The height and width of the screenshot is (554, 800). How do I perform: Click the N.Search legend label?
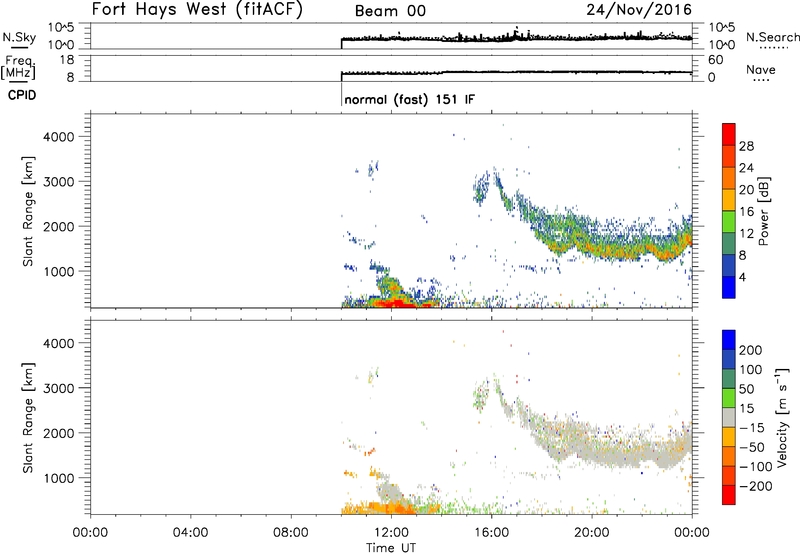click(772, 37)
